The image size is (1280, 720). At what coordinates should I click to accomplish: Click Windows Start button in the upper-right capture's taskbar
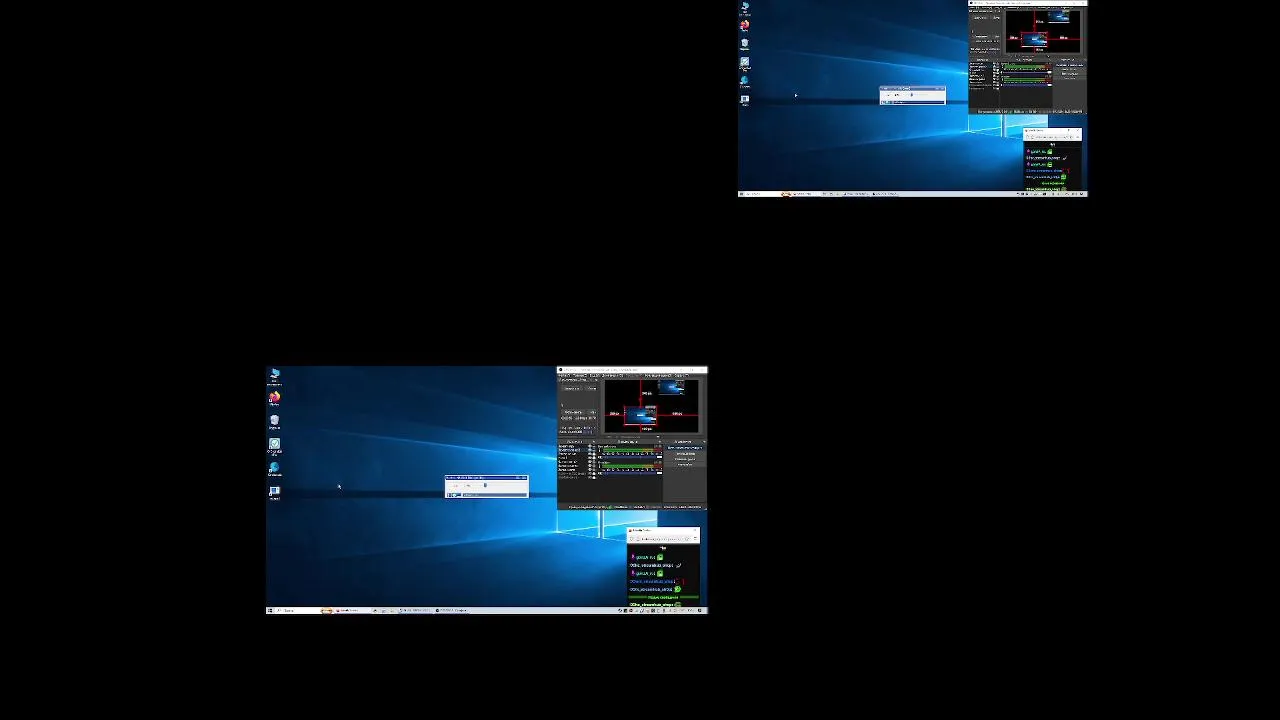click(742, 194)
